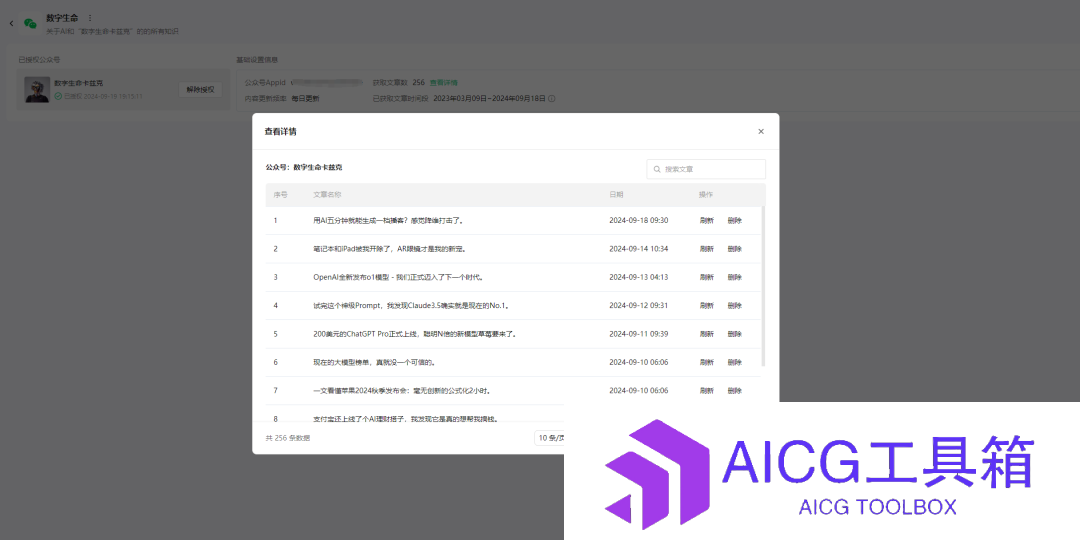
Task: Click the 数字生命卡兹克 account avatar thumbnail
Action: tap(37, 90)
